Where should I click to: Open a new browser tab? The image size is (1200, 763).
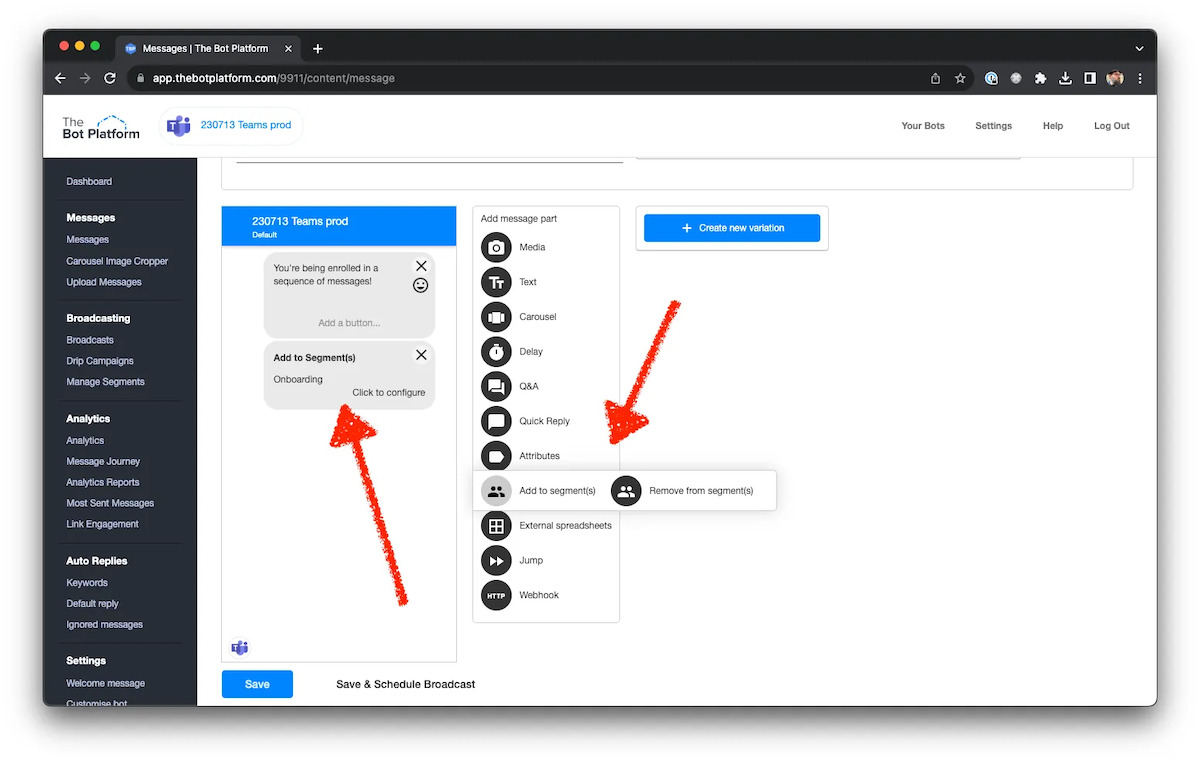pos(318,48)
